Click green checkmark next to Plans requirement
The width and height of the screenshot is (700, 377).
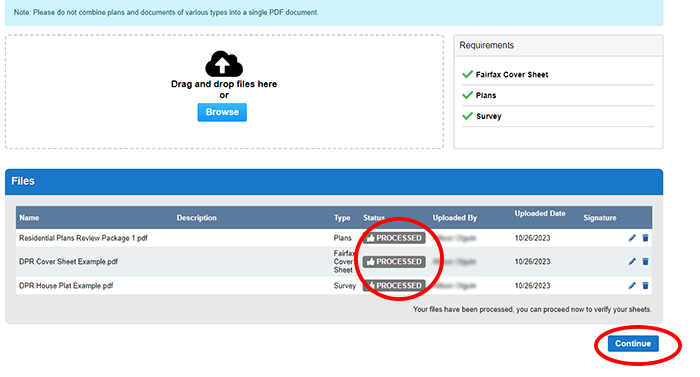pos(467,95)
